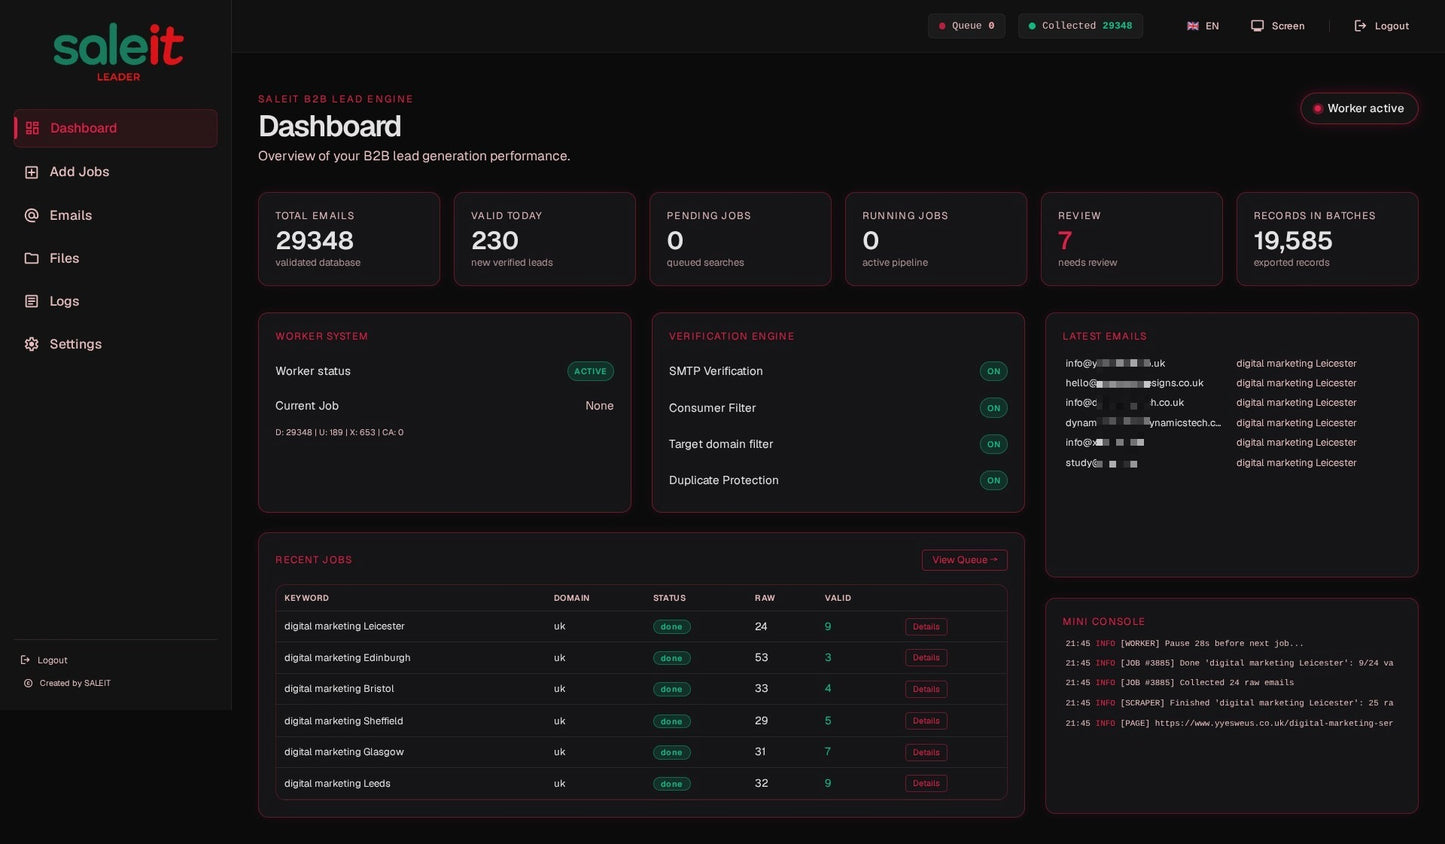The image size is (1445, 844).
Task: Toggle the Consumer Filter ON switch
Action: 993,408
